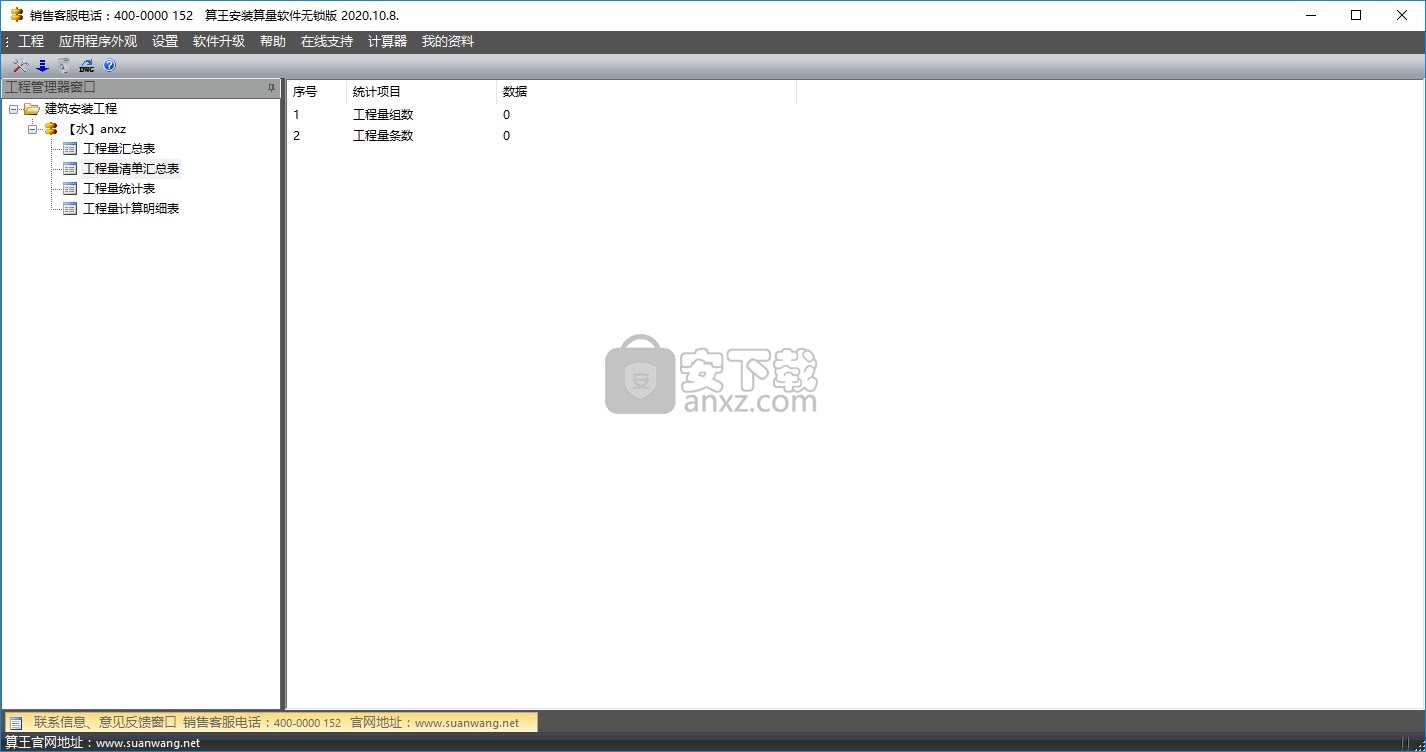
Task: Click the DWG import toolbar icon
Action: [87, 66]
